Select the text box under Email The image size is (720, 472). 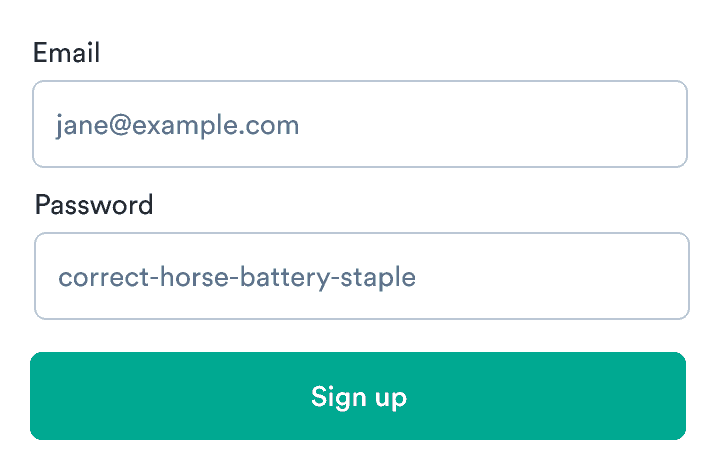pos(360,124)
